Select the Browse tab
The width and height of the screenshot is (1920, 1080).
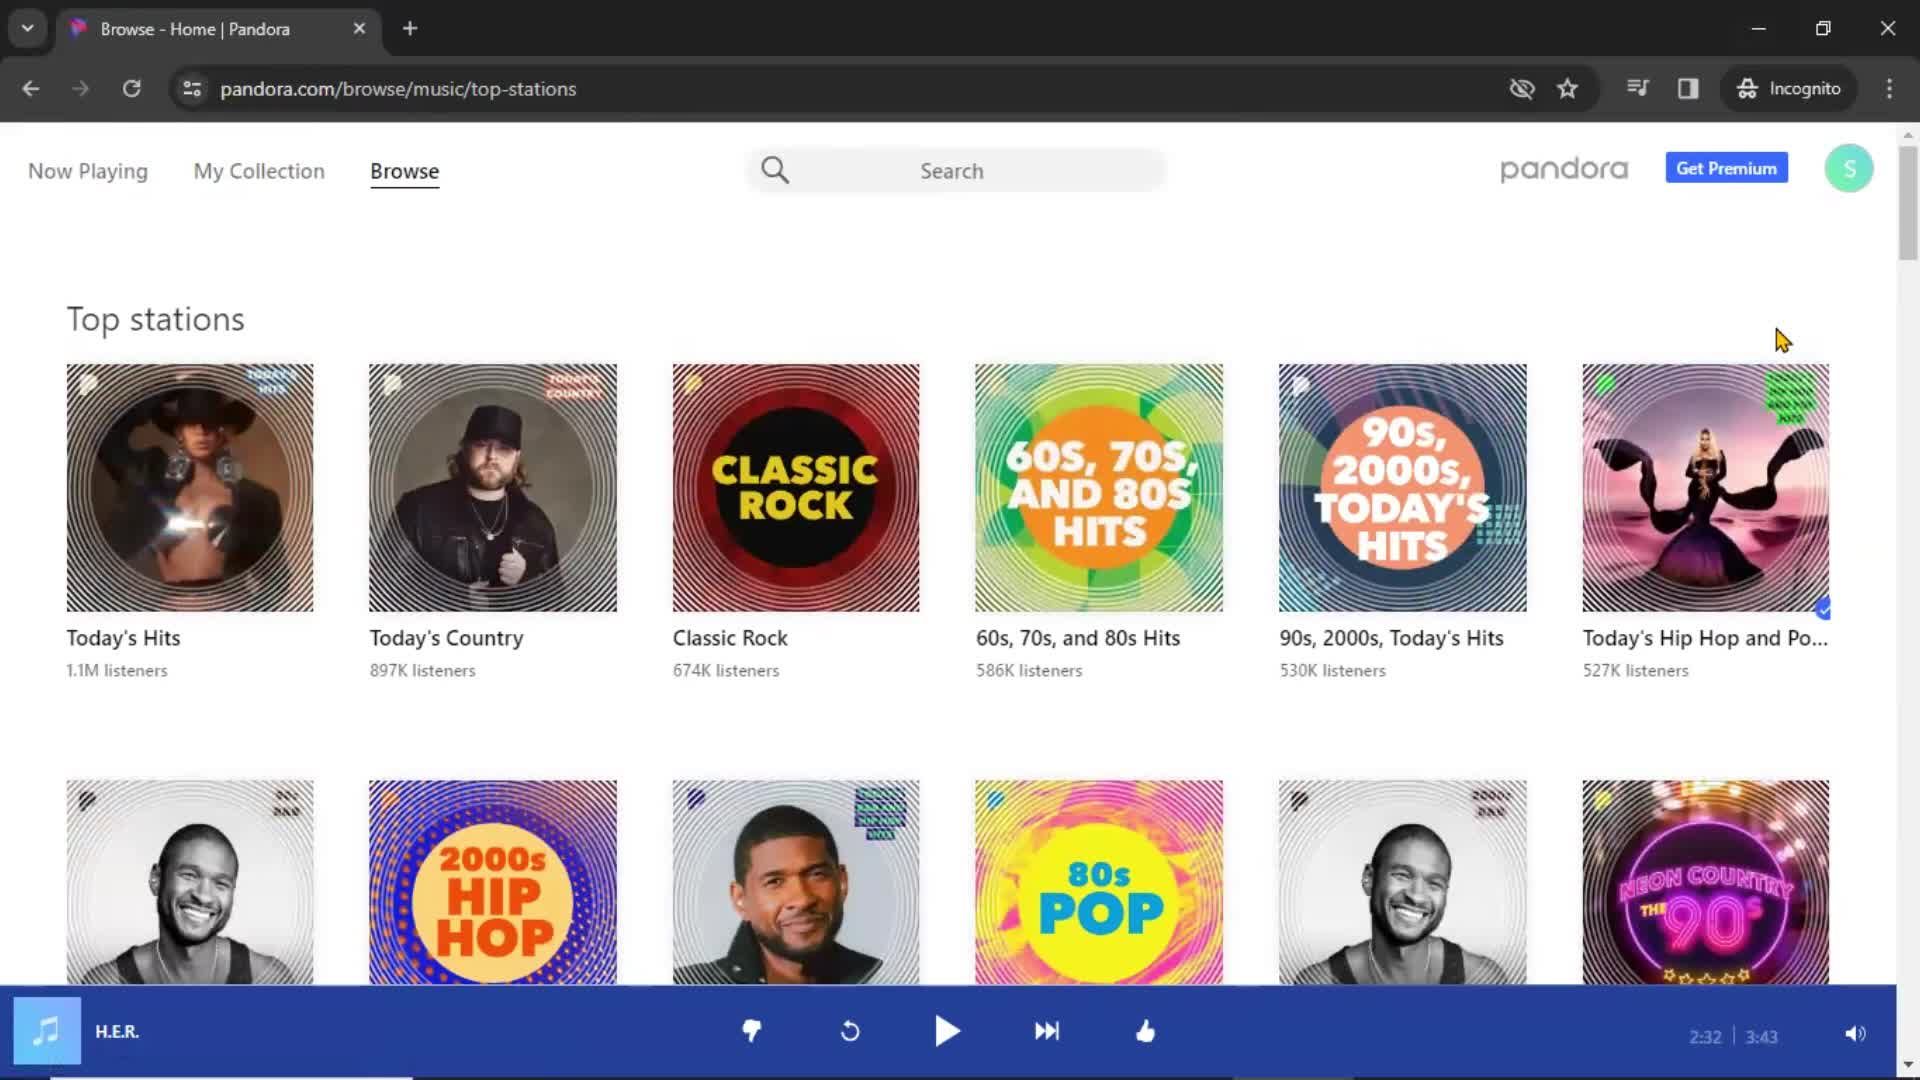[404, 171]
